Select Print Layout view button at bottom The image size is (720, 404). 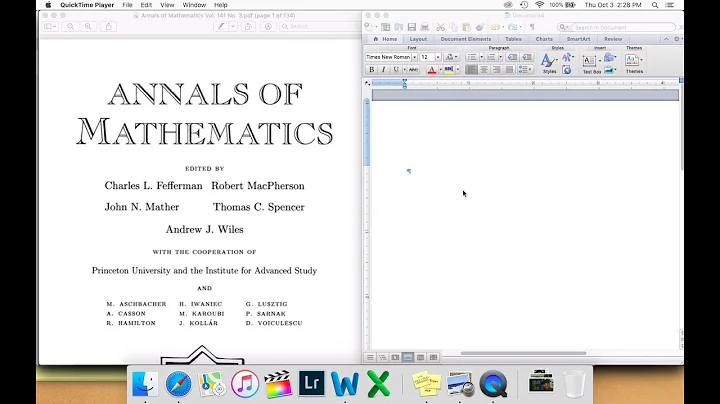pyautogui.click(x=407, y=357)
